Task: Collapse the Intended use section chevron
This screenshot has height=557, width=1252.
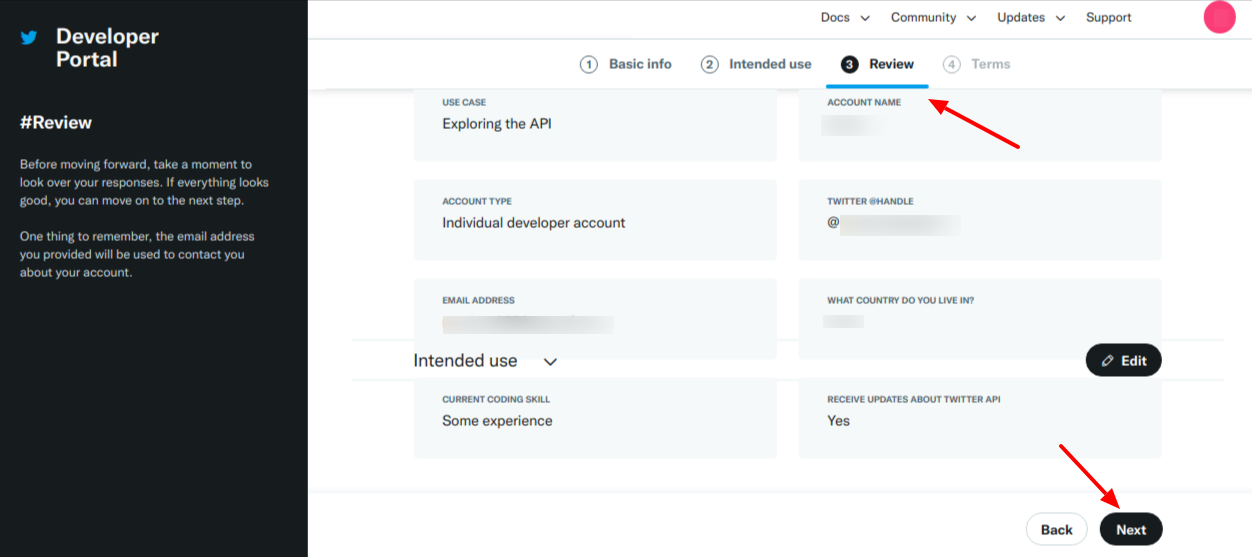Action: 550,362
